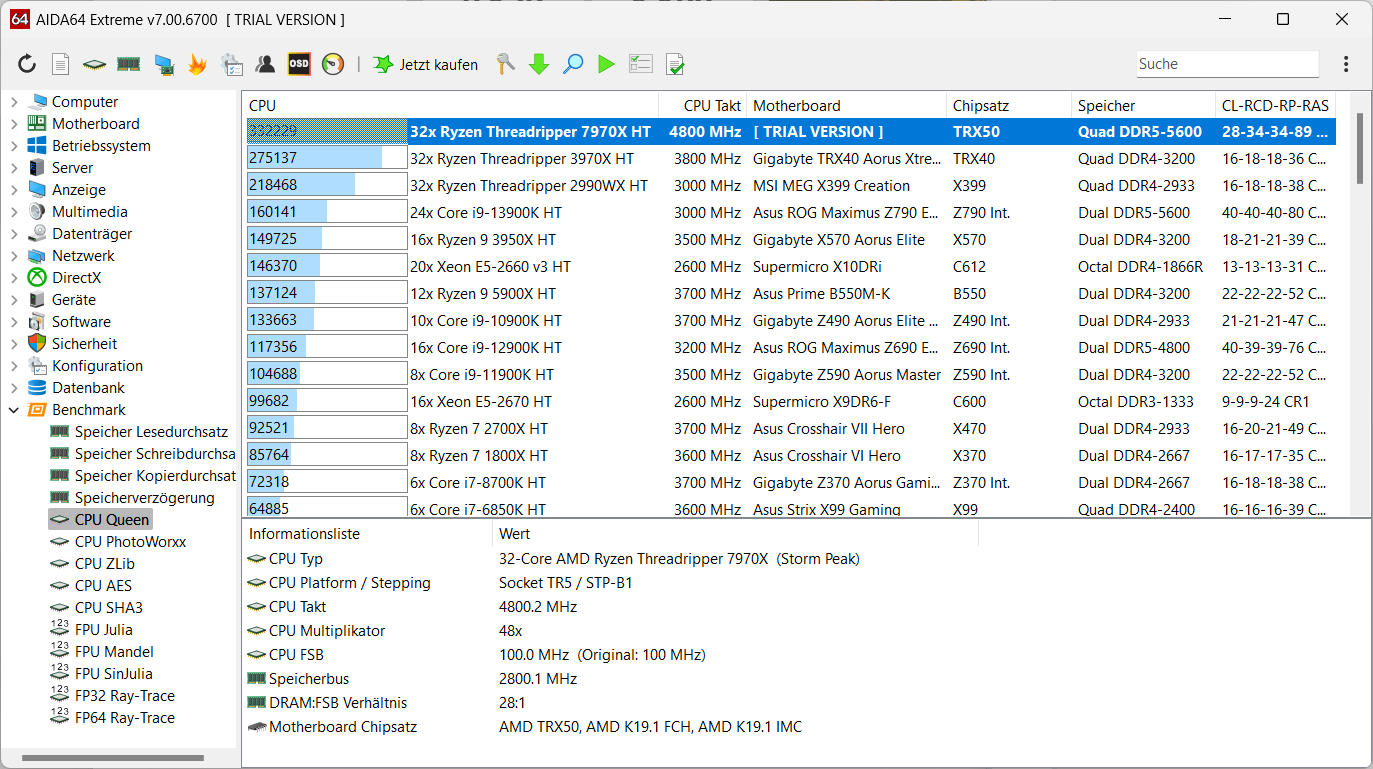Viewport: 1373px width, 769px height.
Task: Click the magnifier search icon in toolbar
Action: [x=573, y=64]
